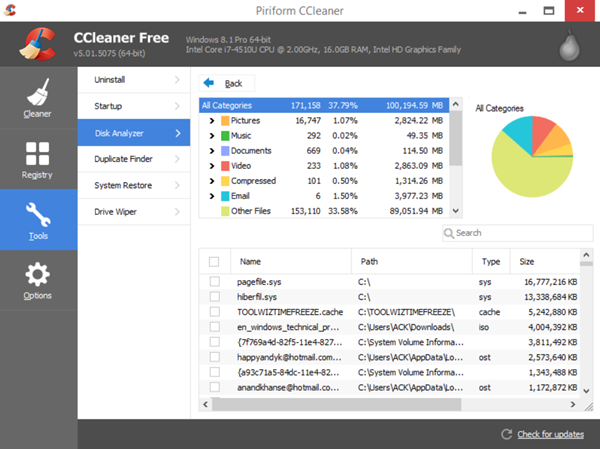600x449 pixels.
Task: Click the C:\TOOLWIZTIMEFREEZE\ path cell
Action: pyautogui.click(x=406, y=312)
